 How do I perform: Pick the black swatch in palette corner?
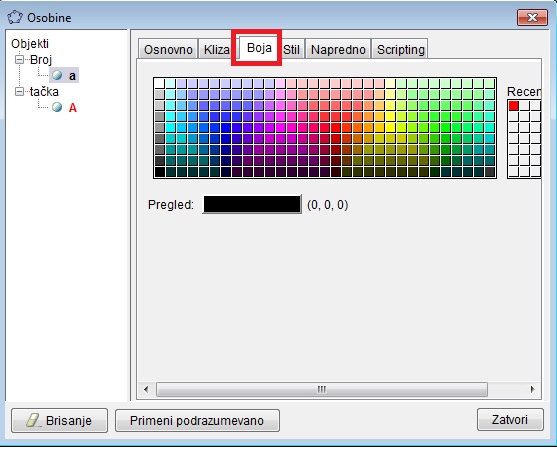click(x=160, y=172)
